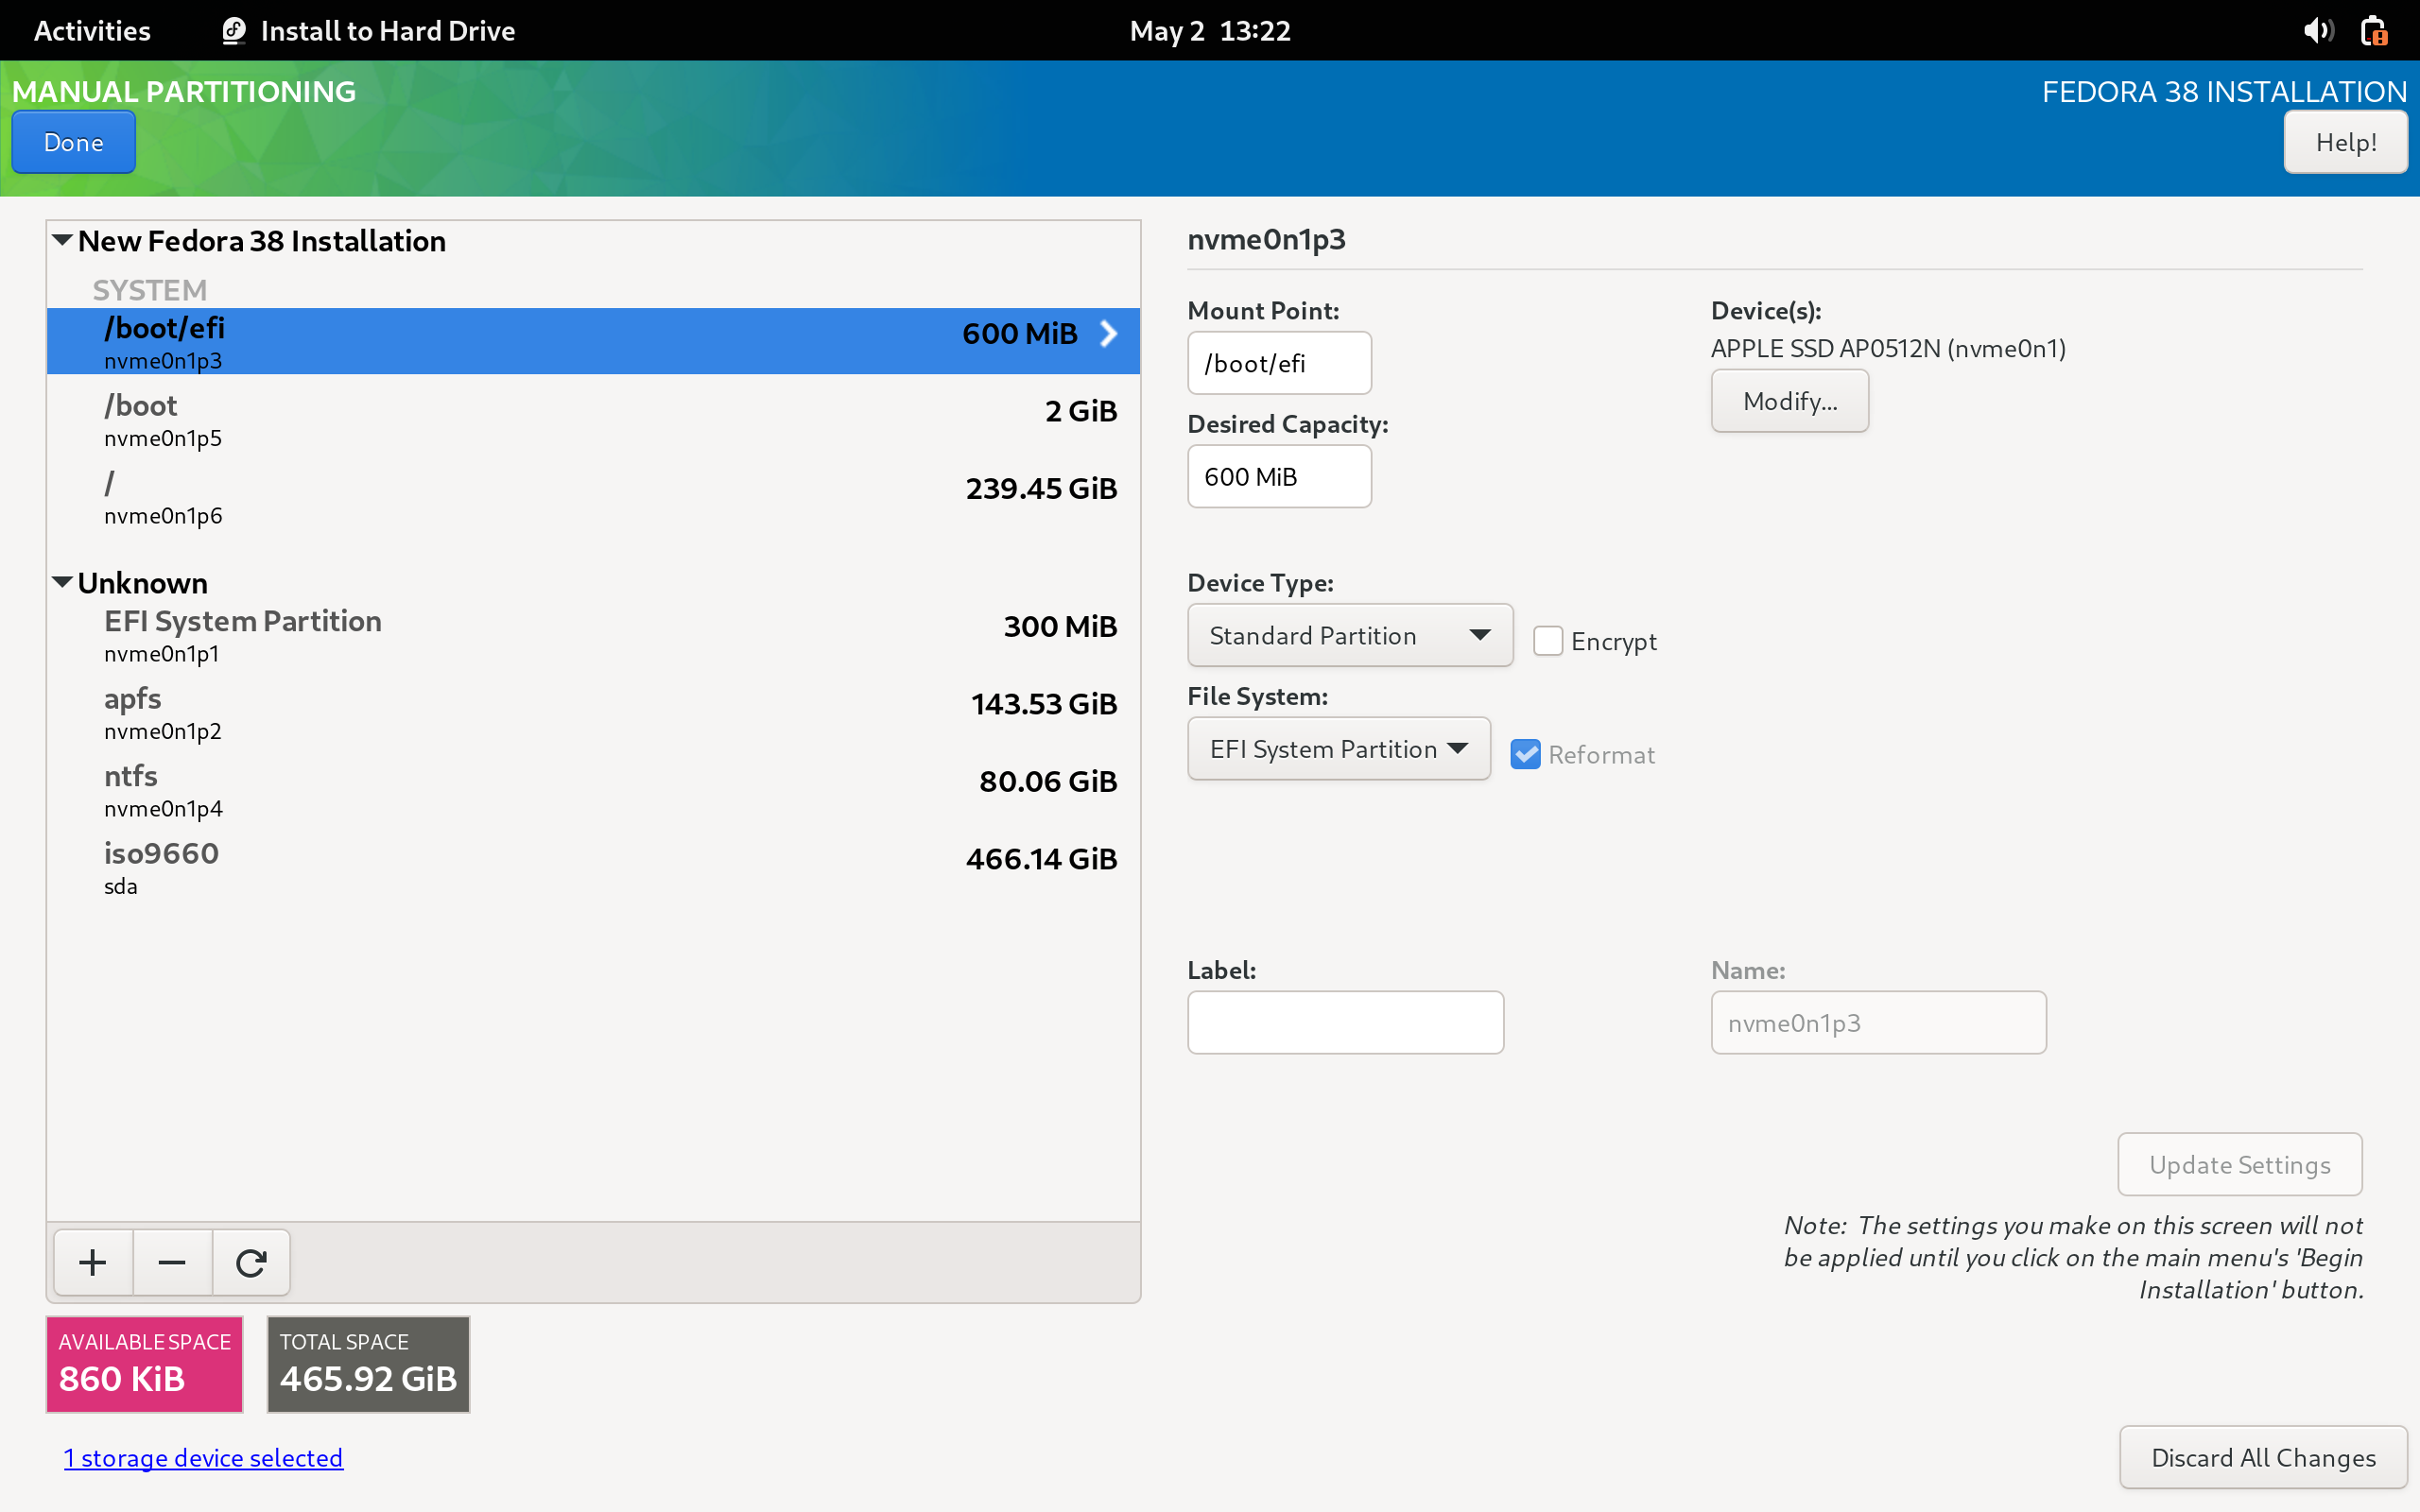Image resolution: width=2420 pixels, height=1512 pixels.
Task: Click the refresh partitions icon
Action: (251, 1260)
